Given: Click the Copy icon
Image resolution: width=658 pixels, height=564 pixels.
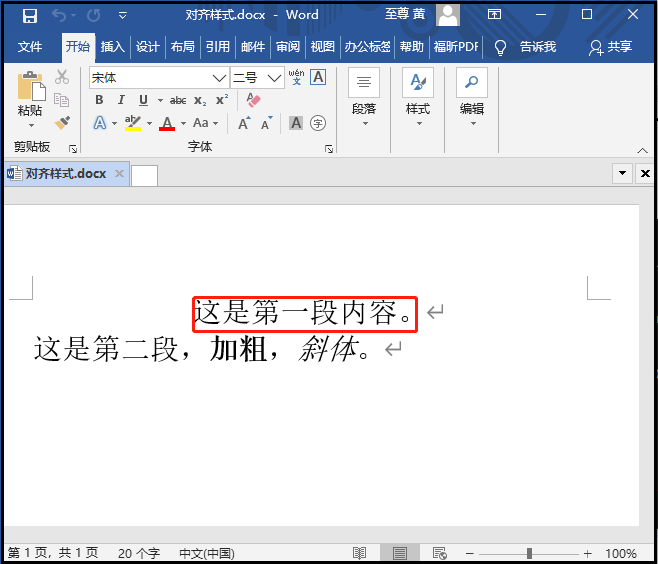Looking at the screenshot, I should [62, 100].
